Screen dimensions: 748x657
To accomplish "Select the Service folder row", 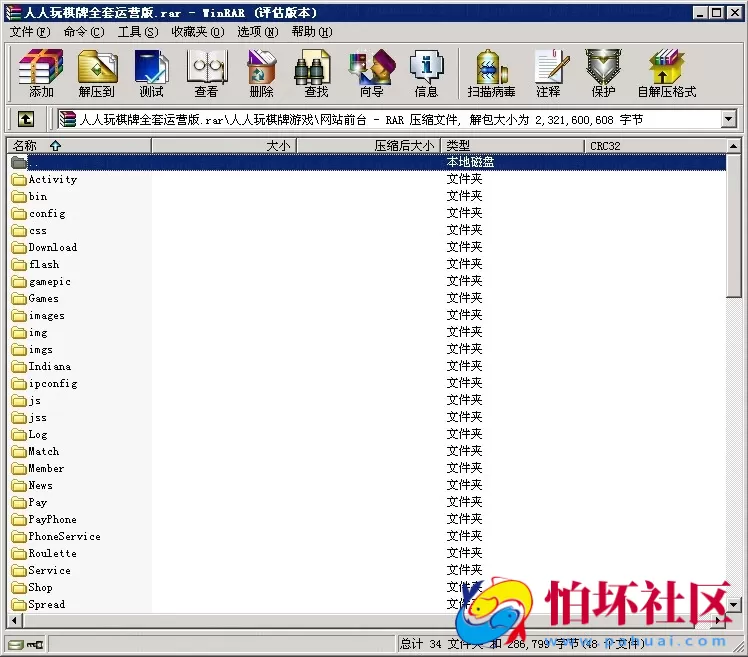I will (366, 571).
